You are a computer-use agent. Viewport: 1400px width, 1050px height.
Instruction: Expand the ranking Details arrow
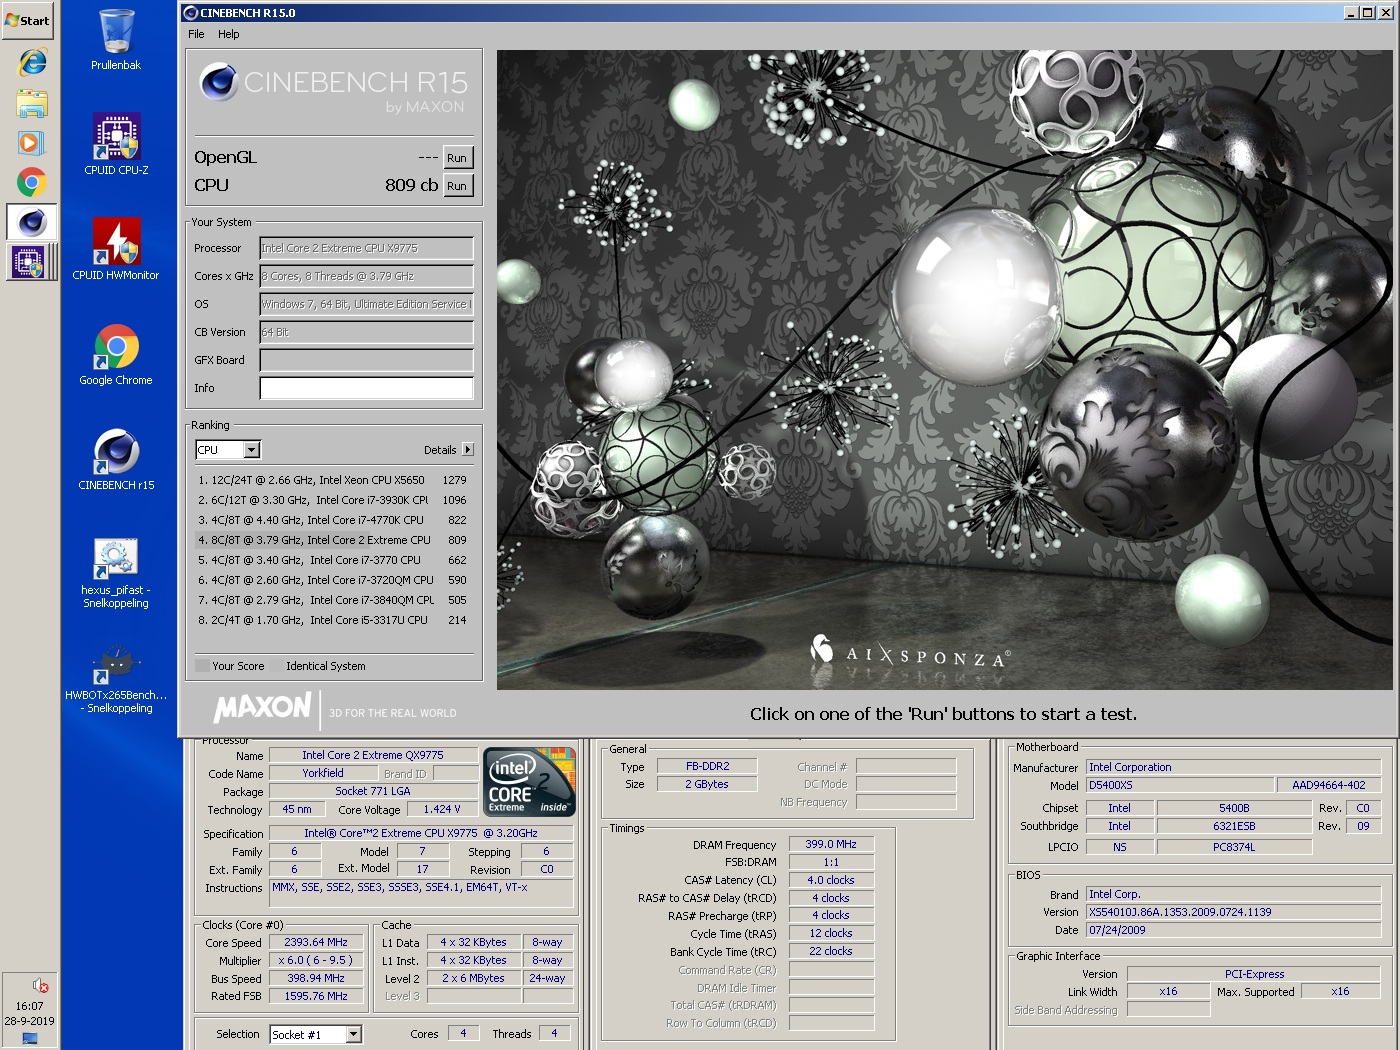click(468, 450)
